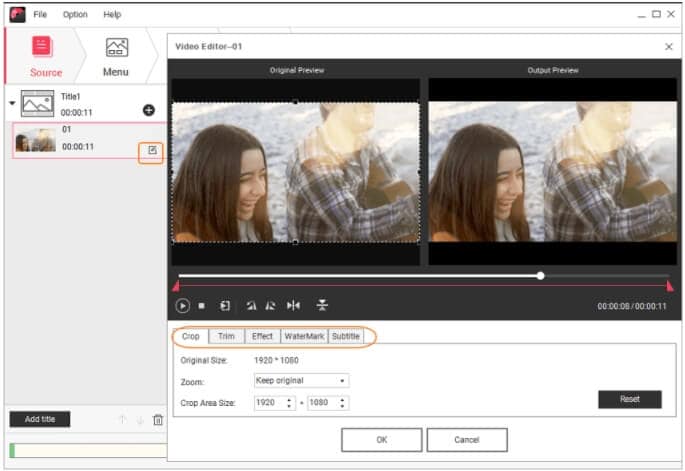Image resolution: width=685 pixels, height=471 pixels.
Task: Add a new chapter with plus icon
Action: [x=149, y=110]
